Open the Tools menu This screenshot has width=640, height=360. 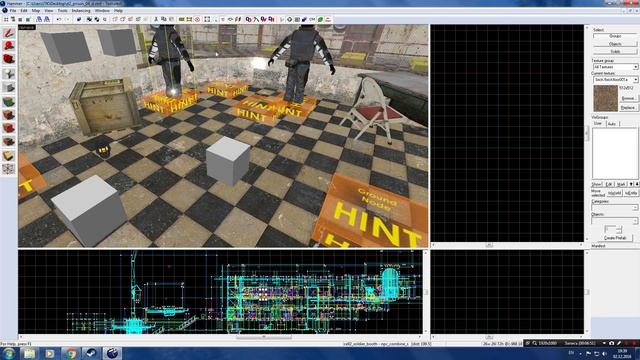tap(62, 11)
